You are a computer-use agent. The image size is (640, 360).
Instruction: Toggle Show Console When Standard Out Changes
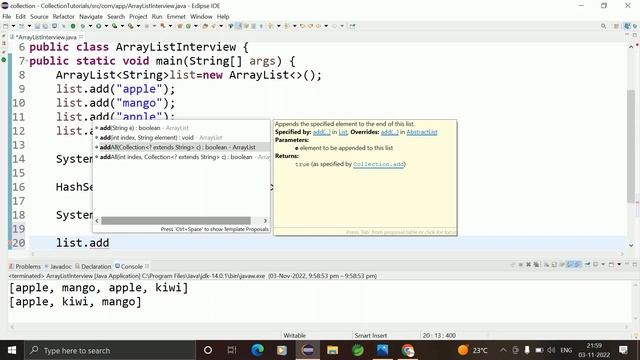point(569,264)
